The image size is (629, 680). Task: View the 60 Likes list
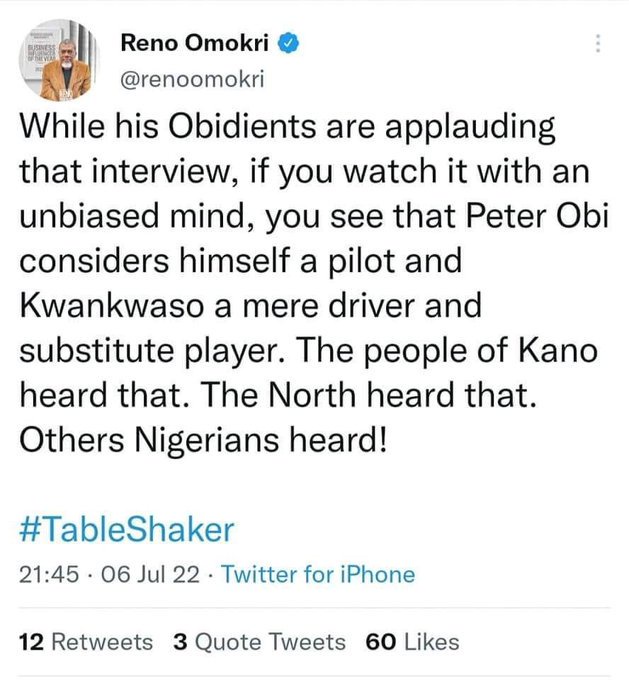tap(412, 642)
